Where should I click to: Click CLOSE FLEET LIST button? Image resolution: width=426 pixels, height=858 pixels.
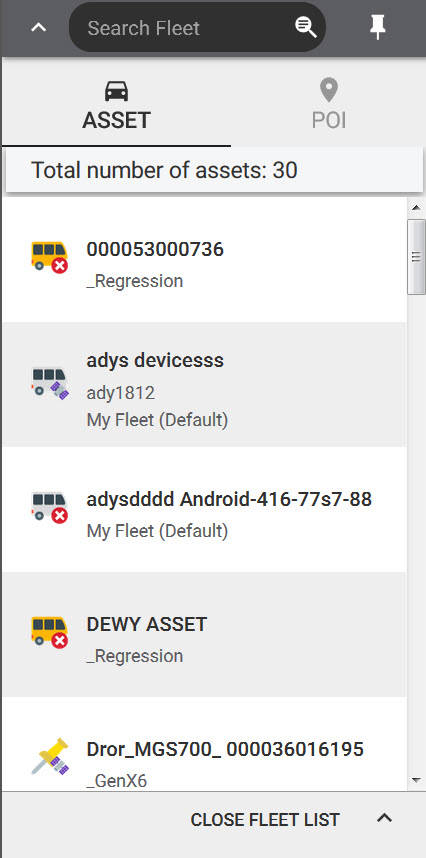pyautogui.click(x=265, y=820)
